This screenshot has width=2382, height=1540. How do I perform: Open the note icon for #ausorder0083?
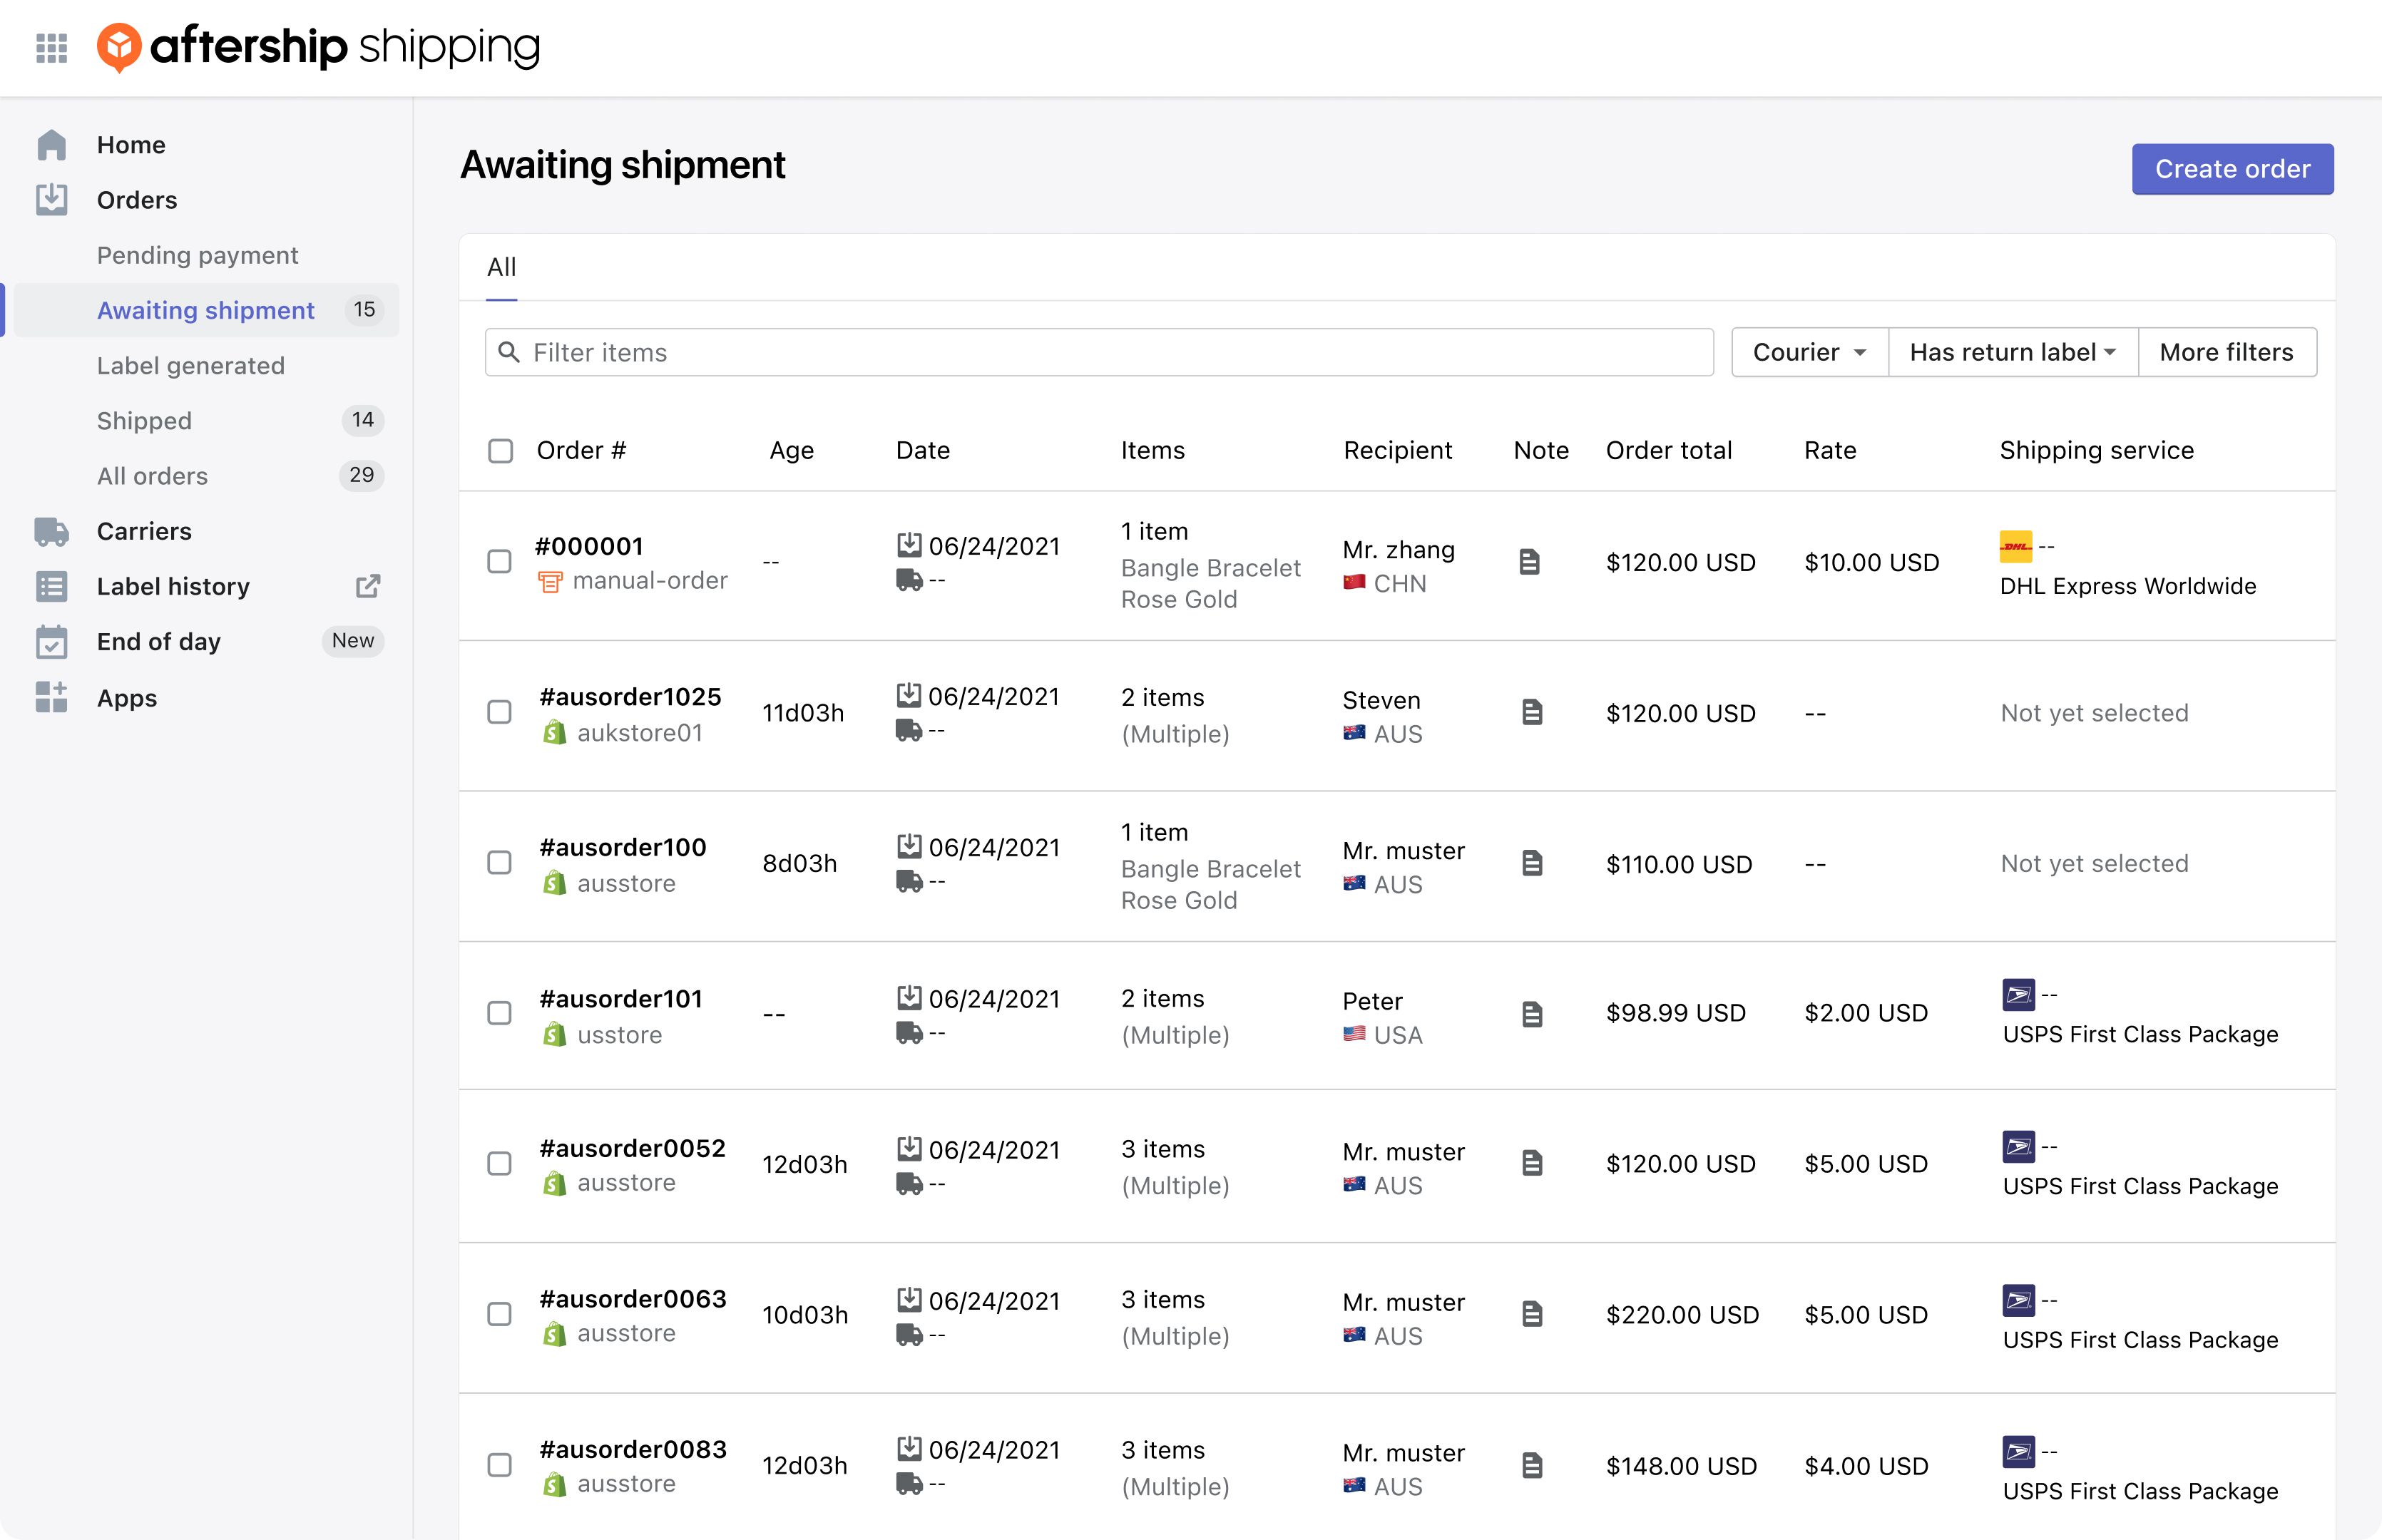(x=1532, y=1466)
